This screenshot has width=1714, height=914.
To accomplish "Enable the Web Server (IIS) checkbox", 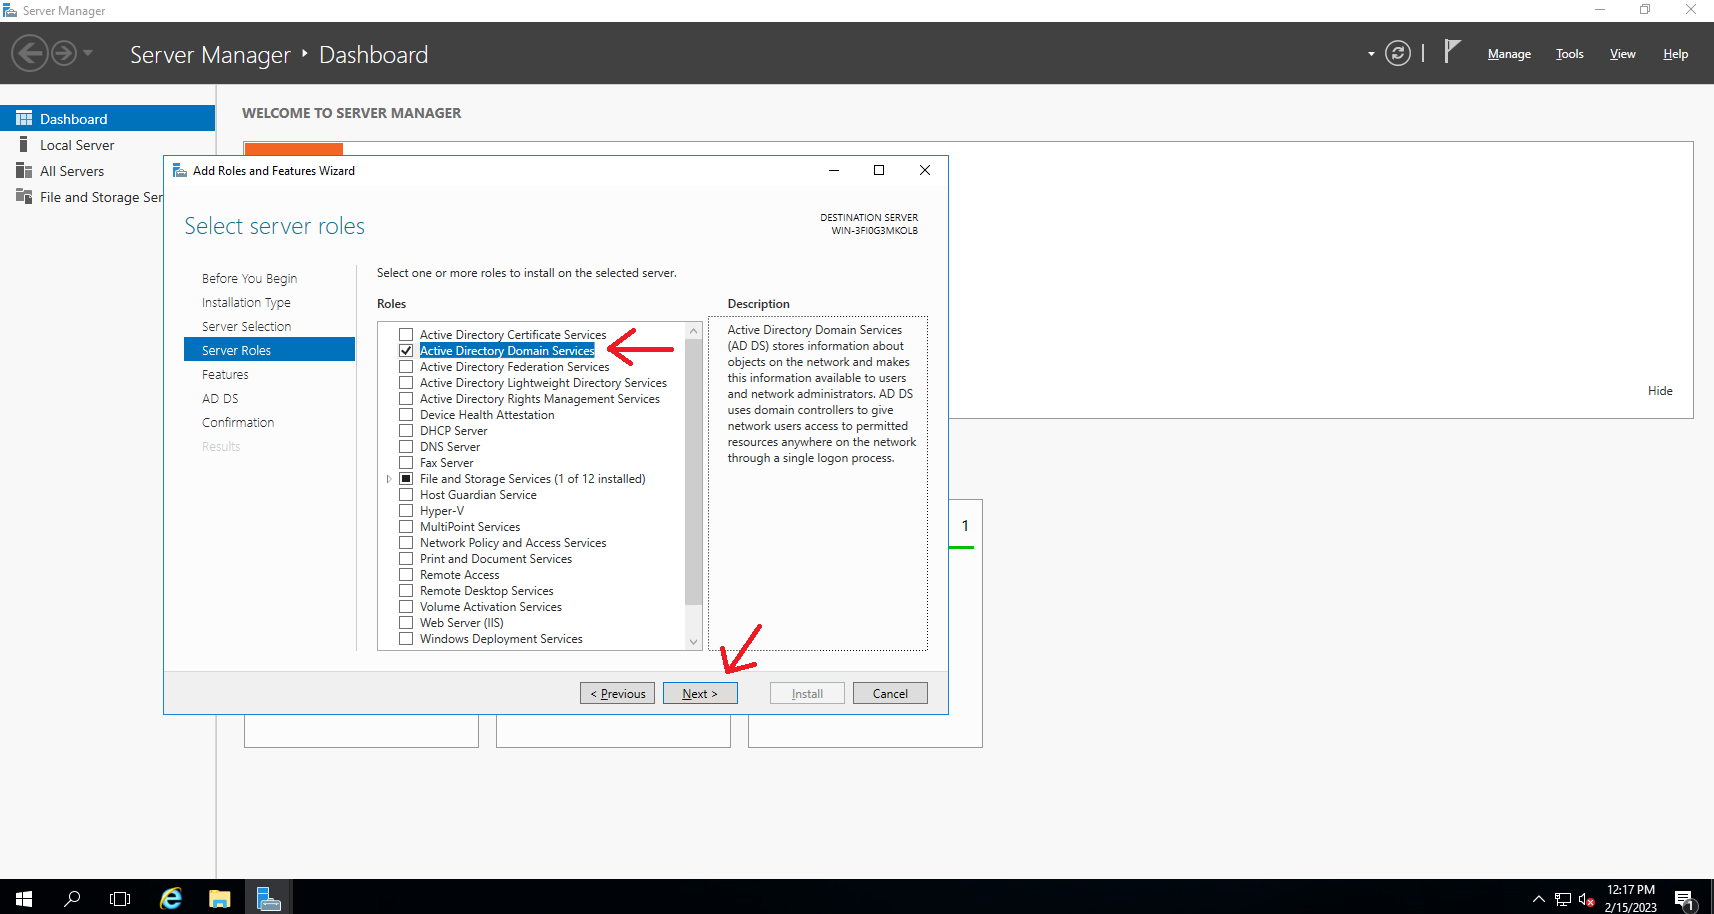I will pos(406,623).
